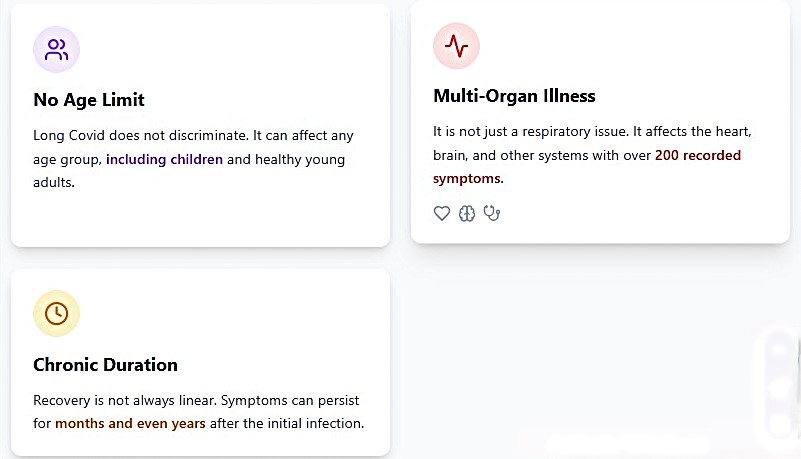Click the highlighted "200 recorded symptoms" text

698,156
